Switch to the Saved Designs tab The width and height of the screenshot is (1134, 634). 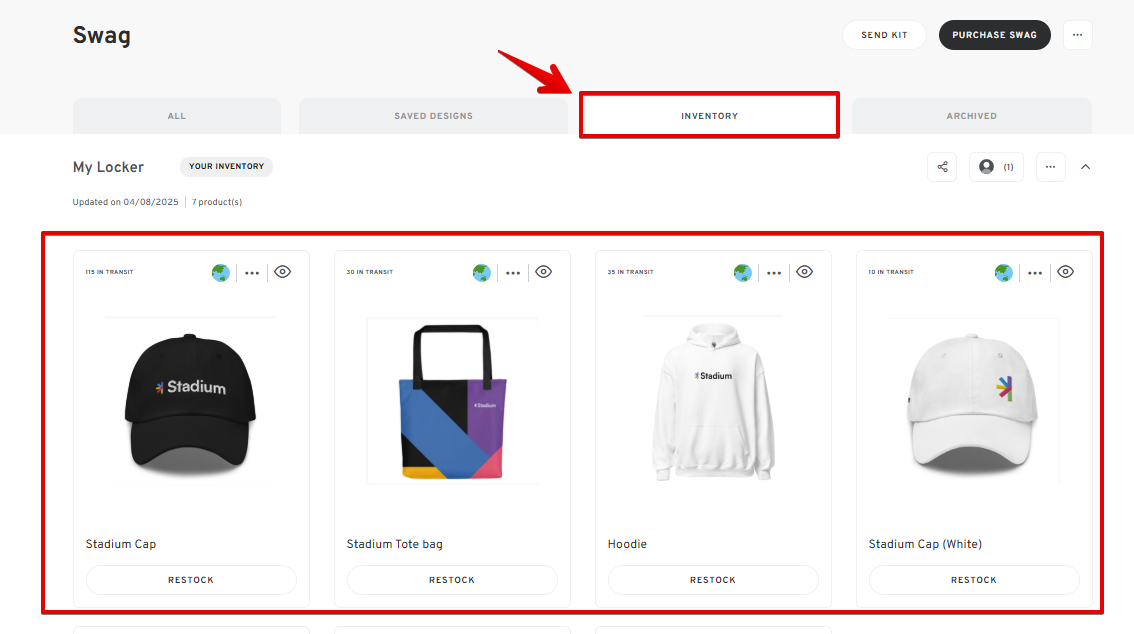click(x=433, y=116)
